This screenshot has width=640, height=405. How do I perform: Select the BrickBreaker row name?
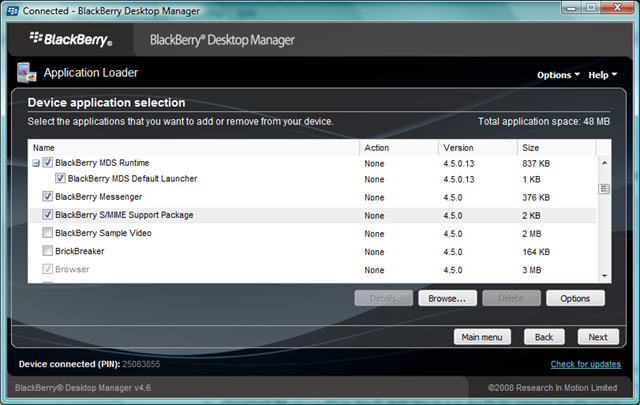pos(80,251)
